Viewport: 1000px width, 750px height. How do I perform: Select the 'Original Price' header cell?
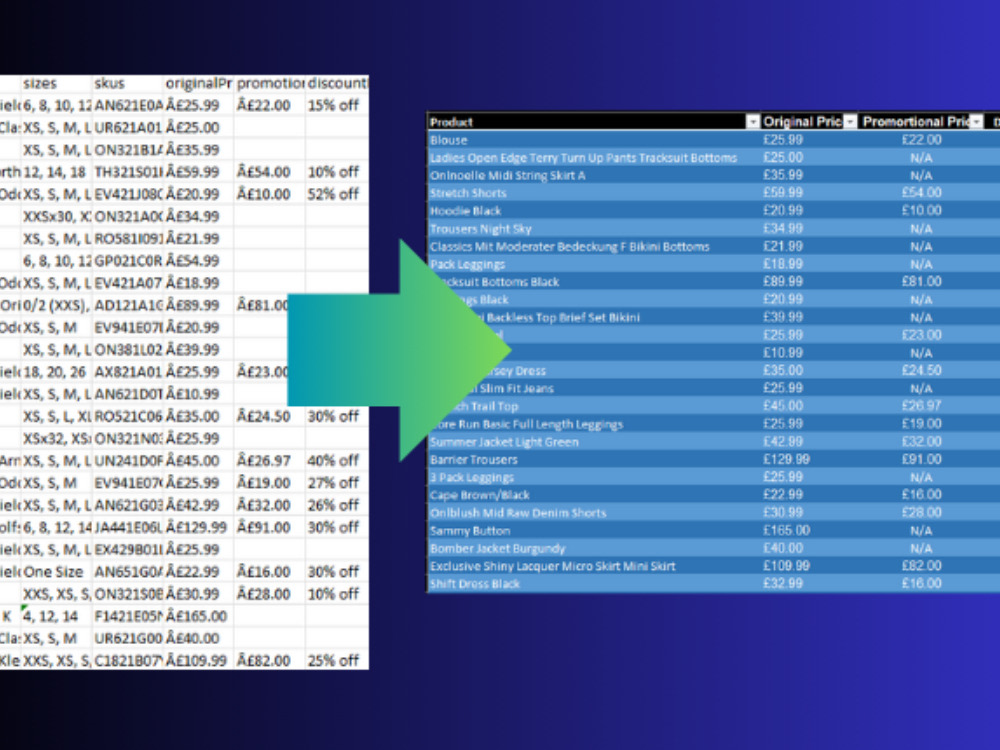(x=809, y=122)
